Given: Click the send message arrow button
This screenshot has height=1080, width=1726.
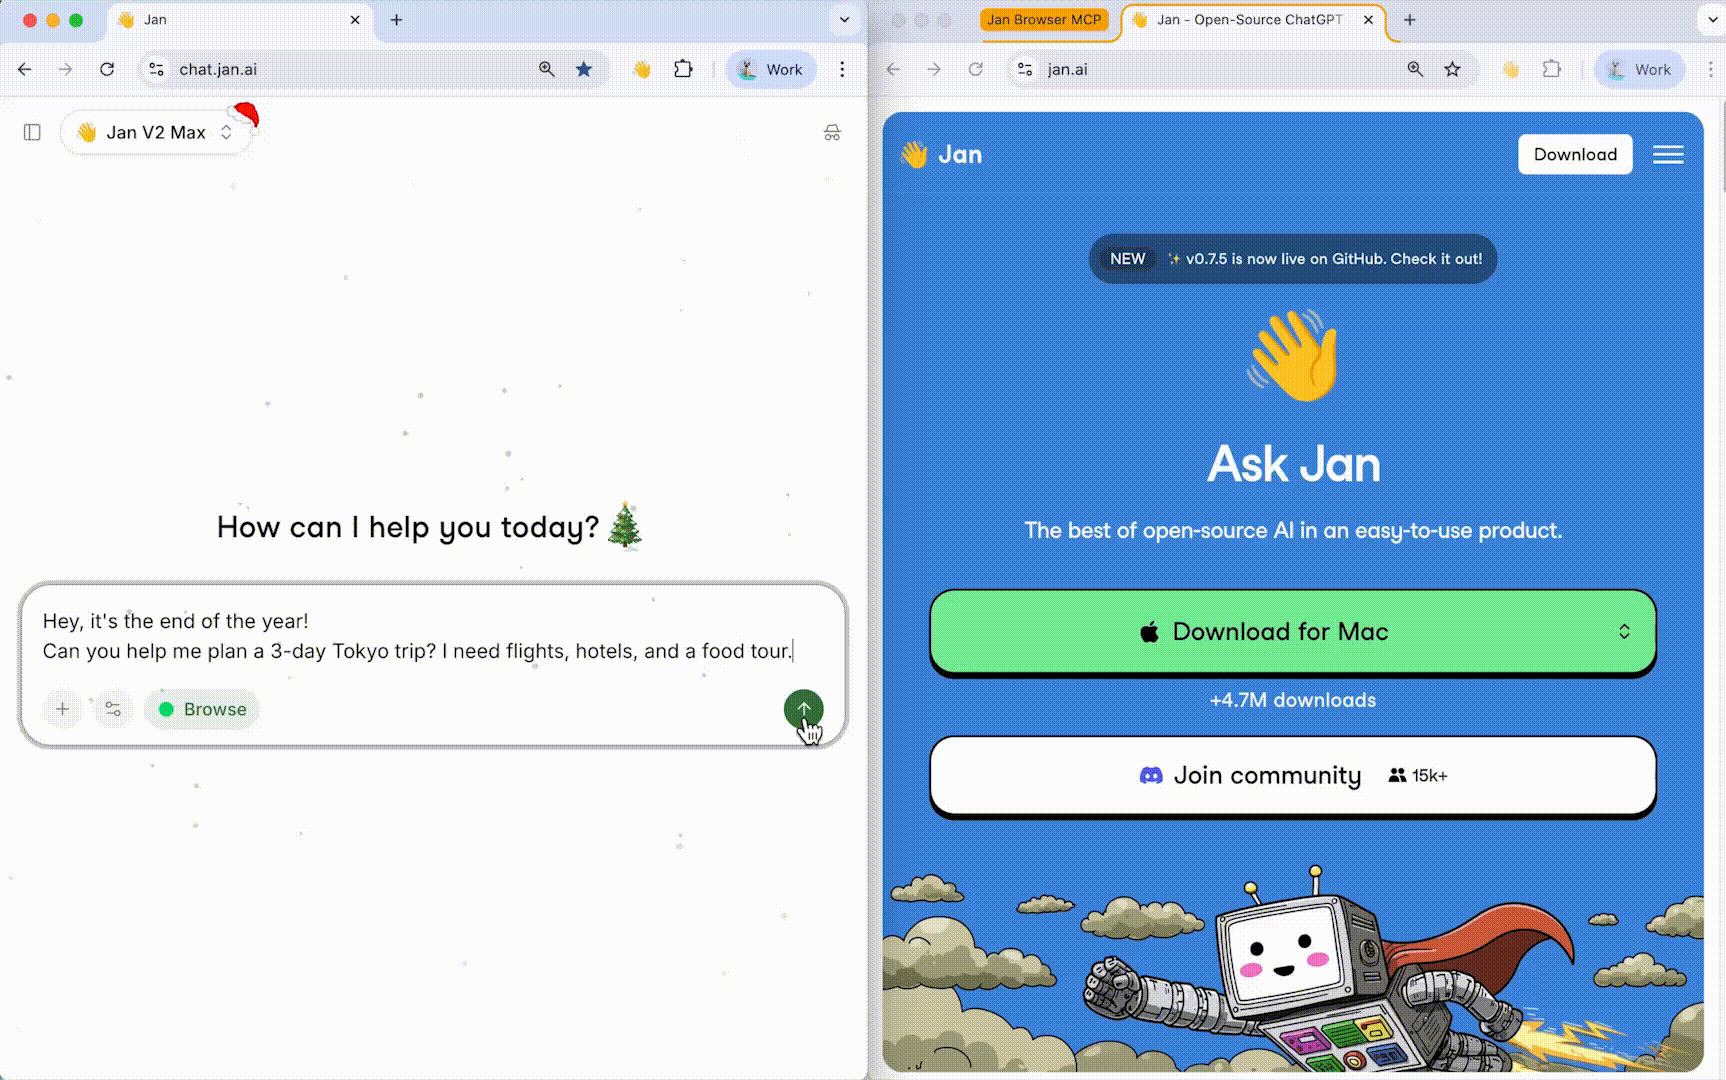Looking at the screenshot, I should pos(803,709).
